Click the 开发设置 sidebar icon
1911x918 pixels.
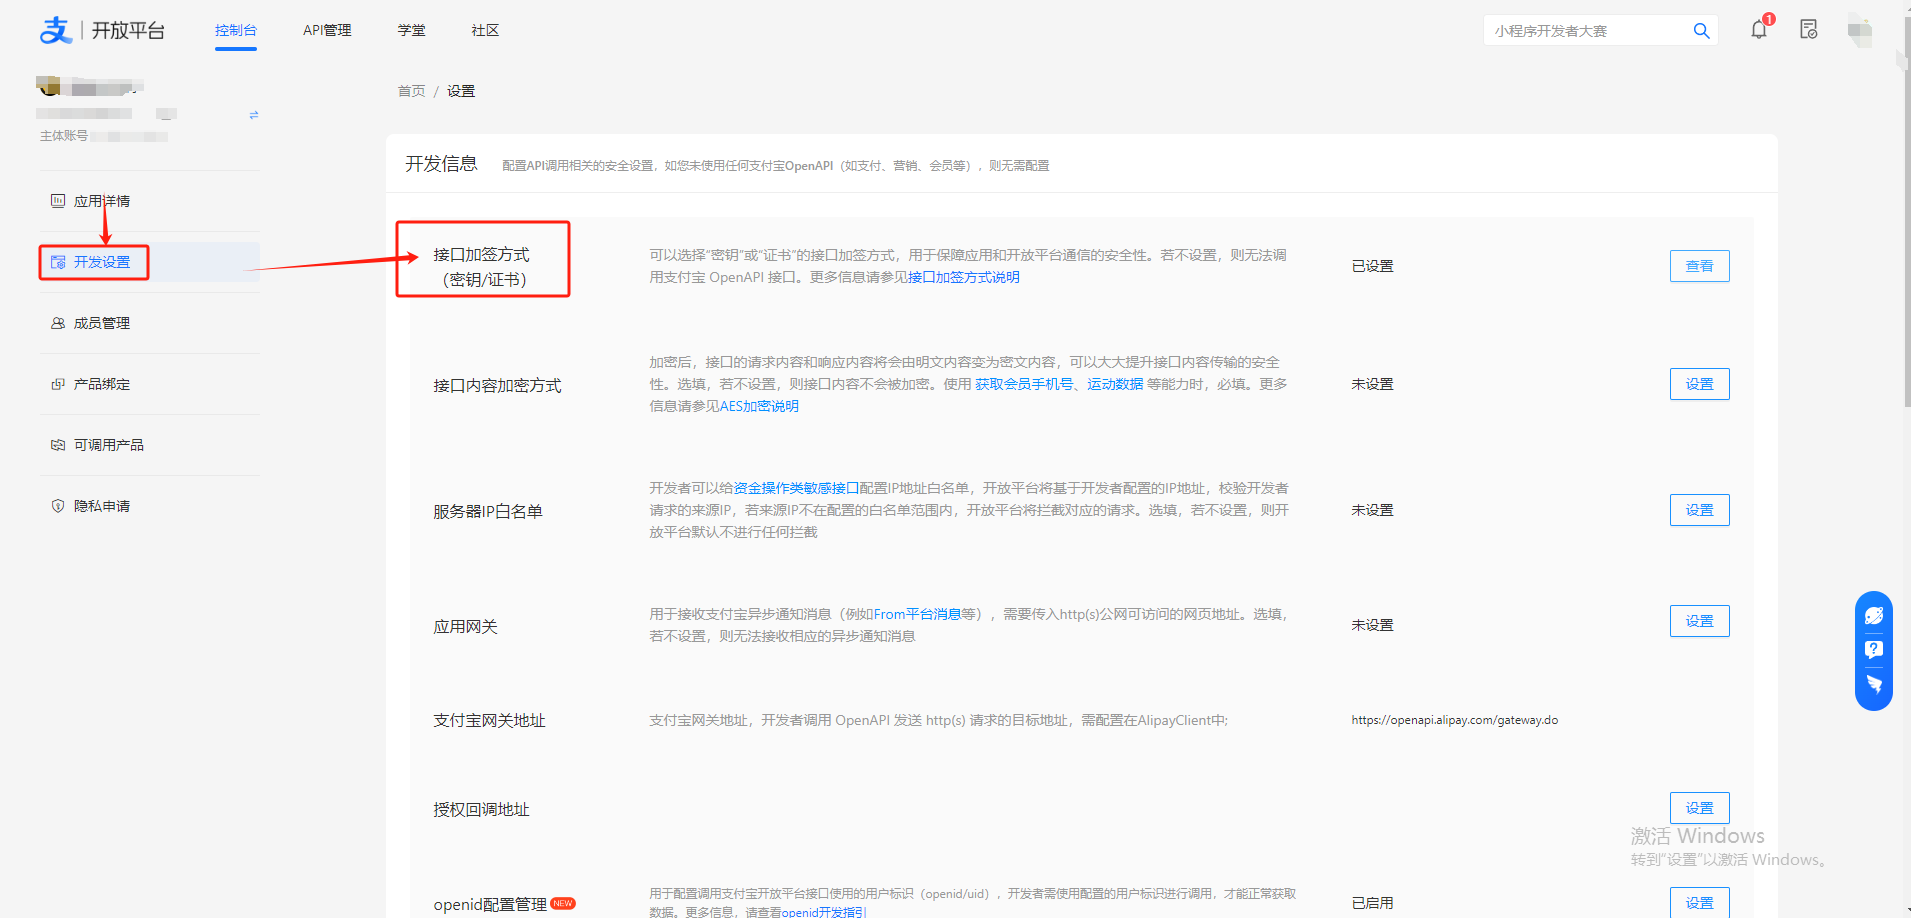58,262
